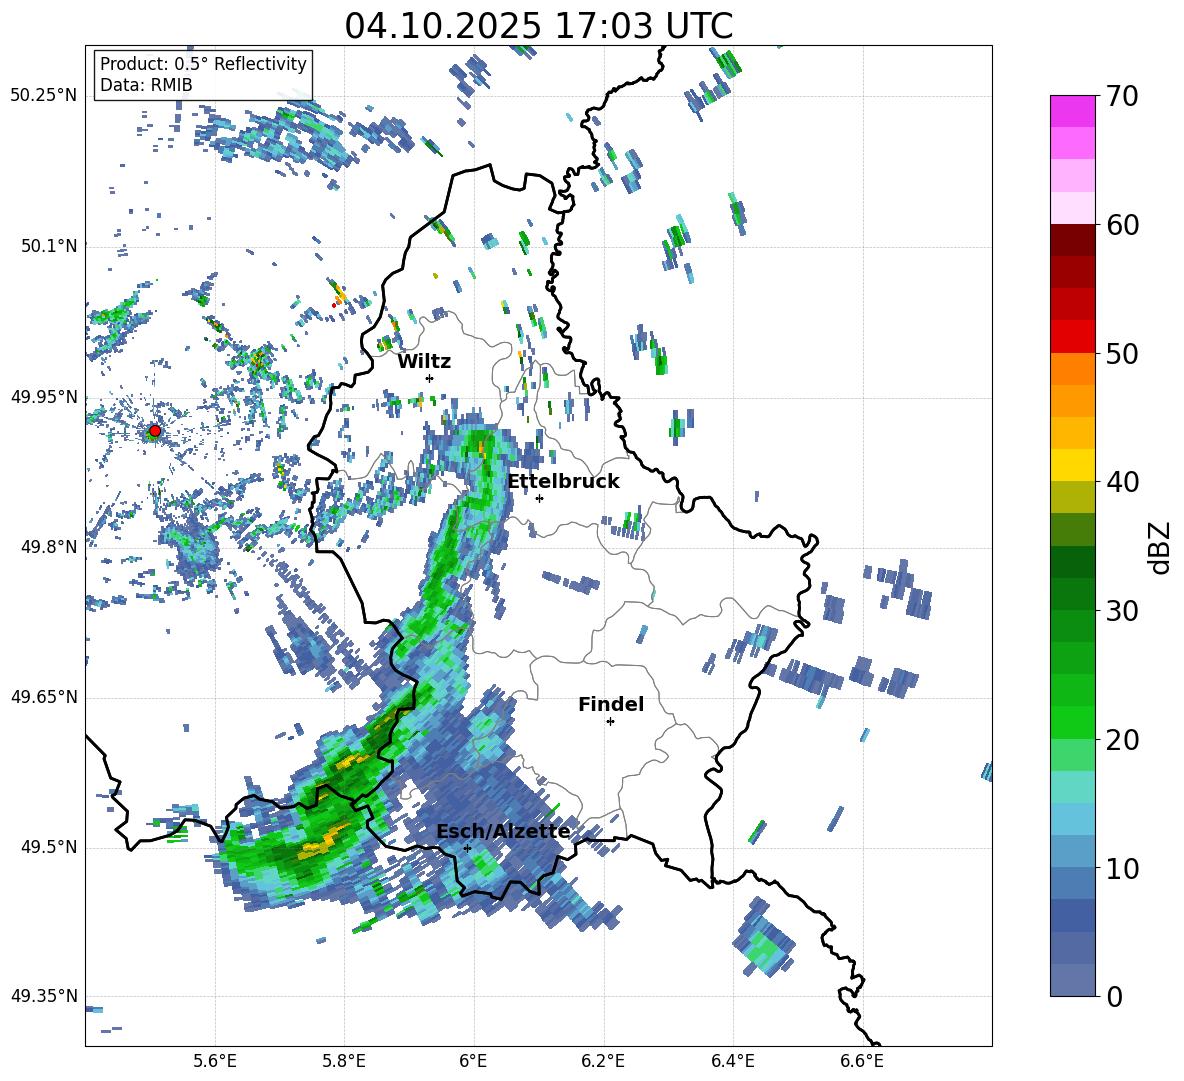Click the 49.5°N latitude tick label

click(48, 846)
